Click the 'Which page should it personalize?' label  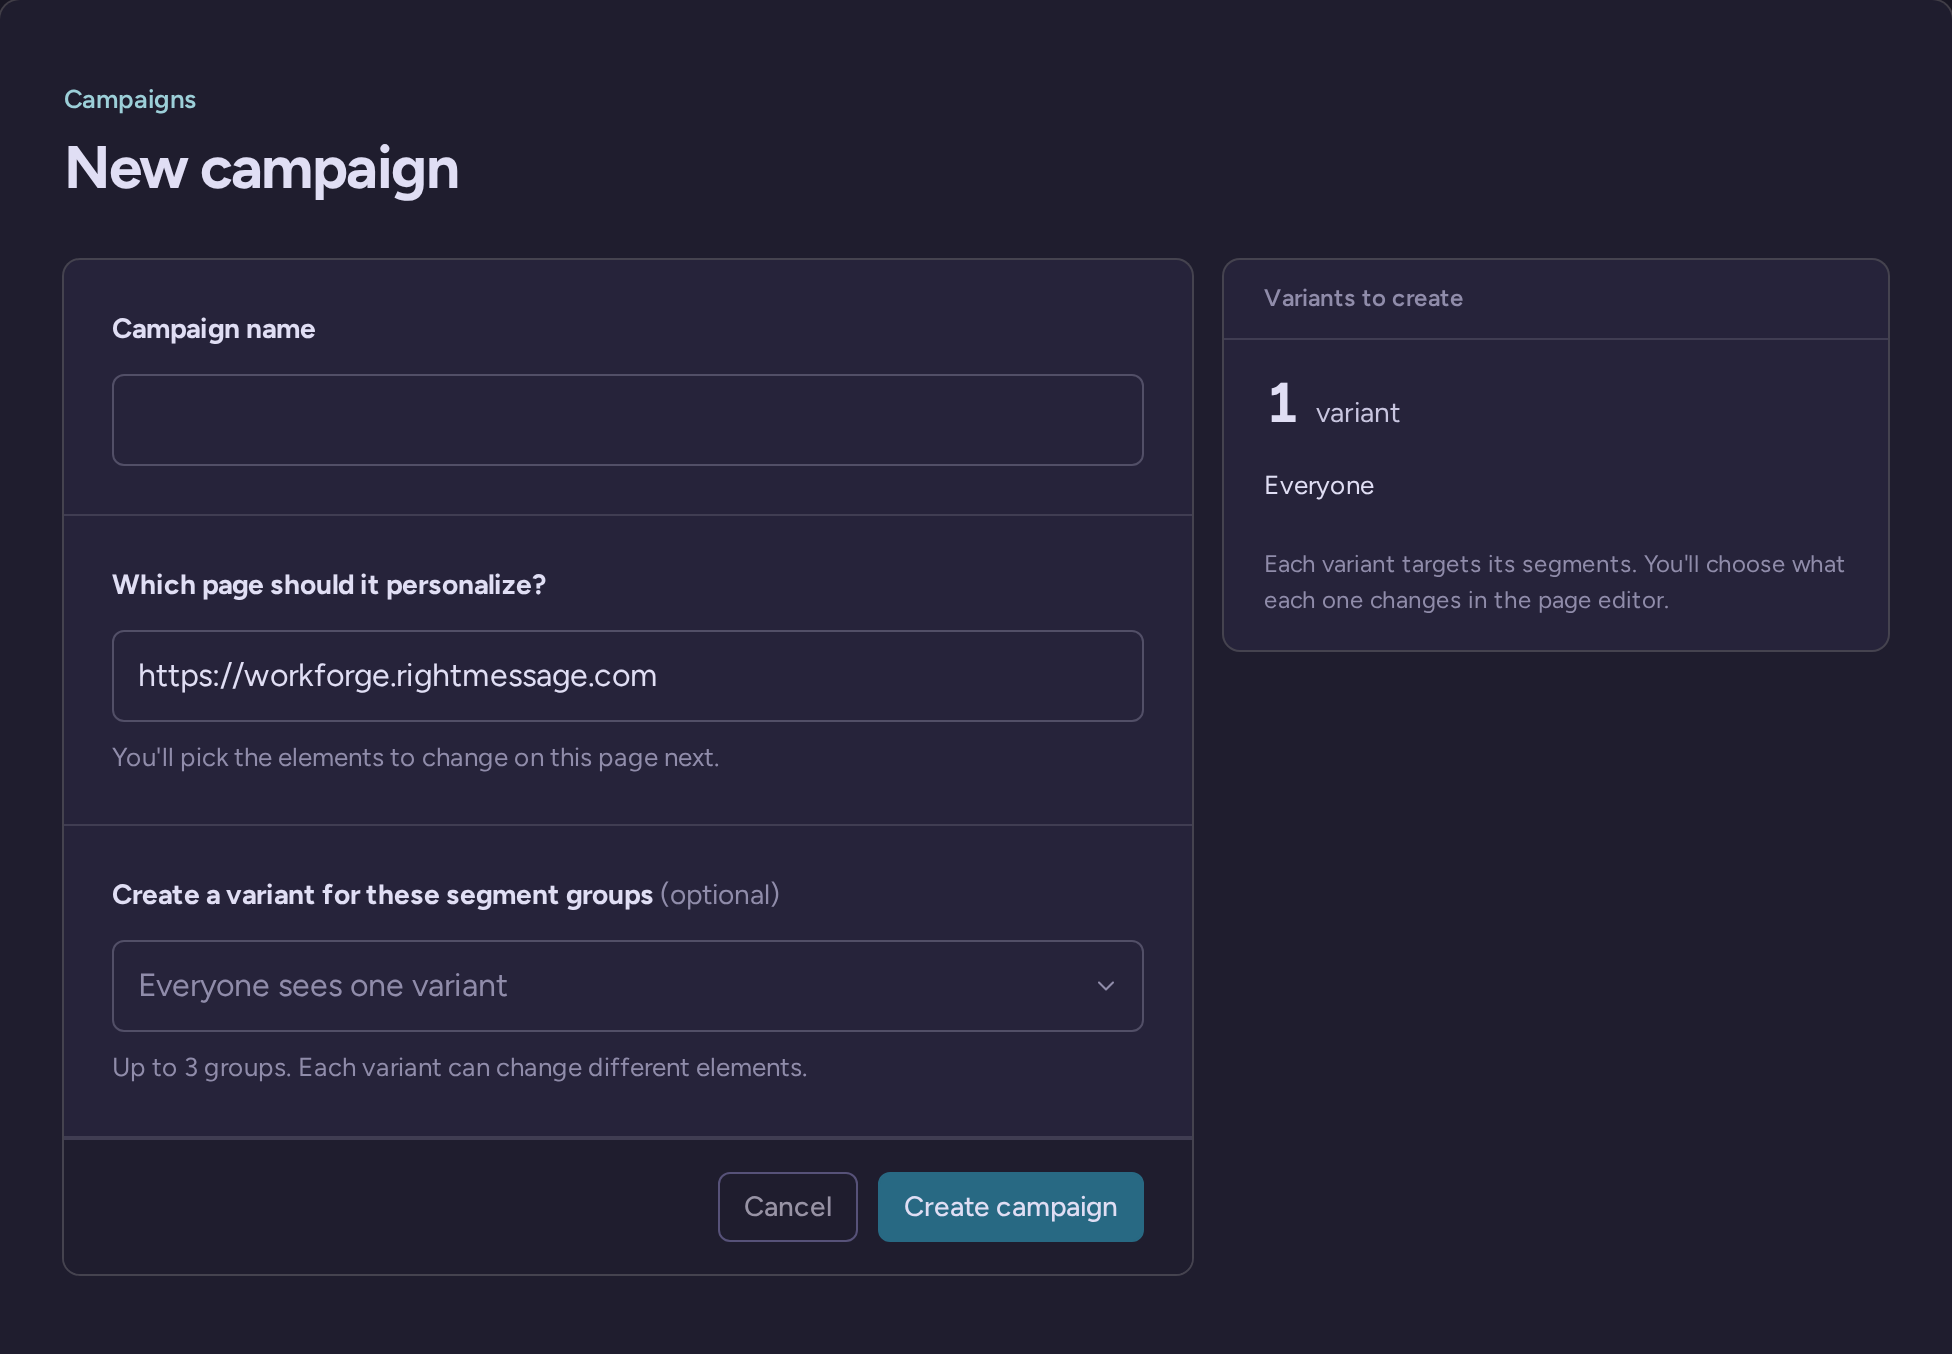pyautogui.click(x=329, y=585)
